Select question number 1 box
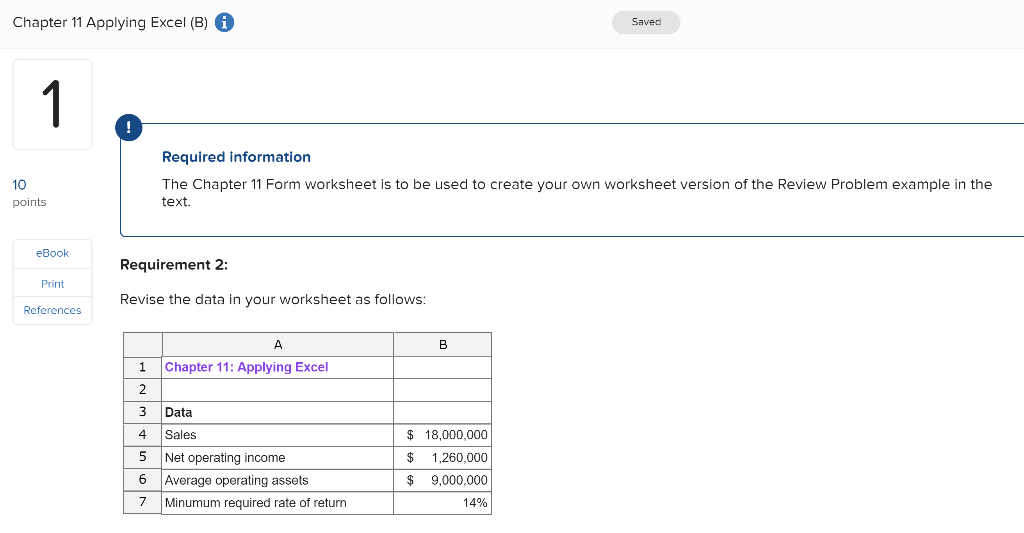Screen dimensions: 1024x533 [x=52, y=105]
